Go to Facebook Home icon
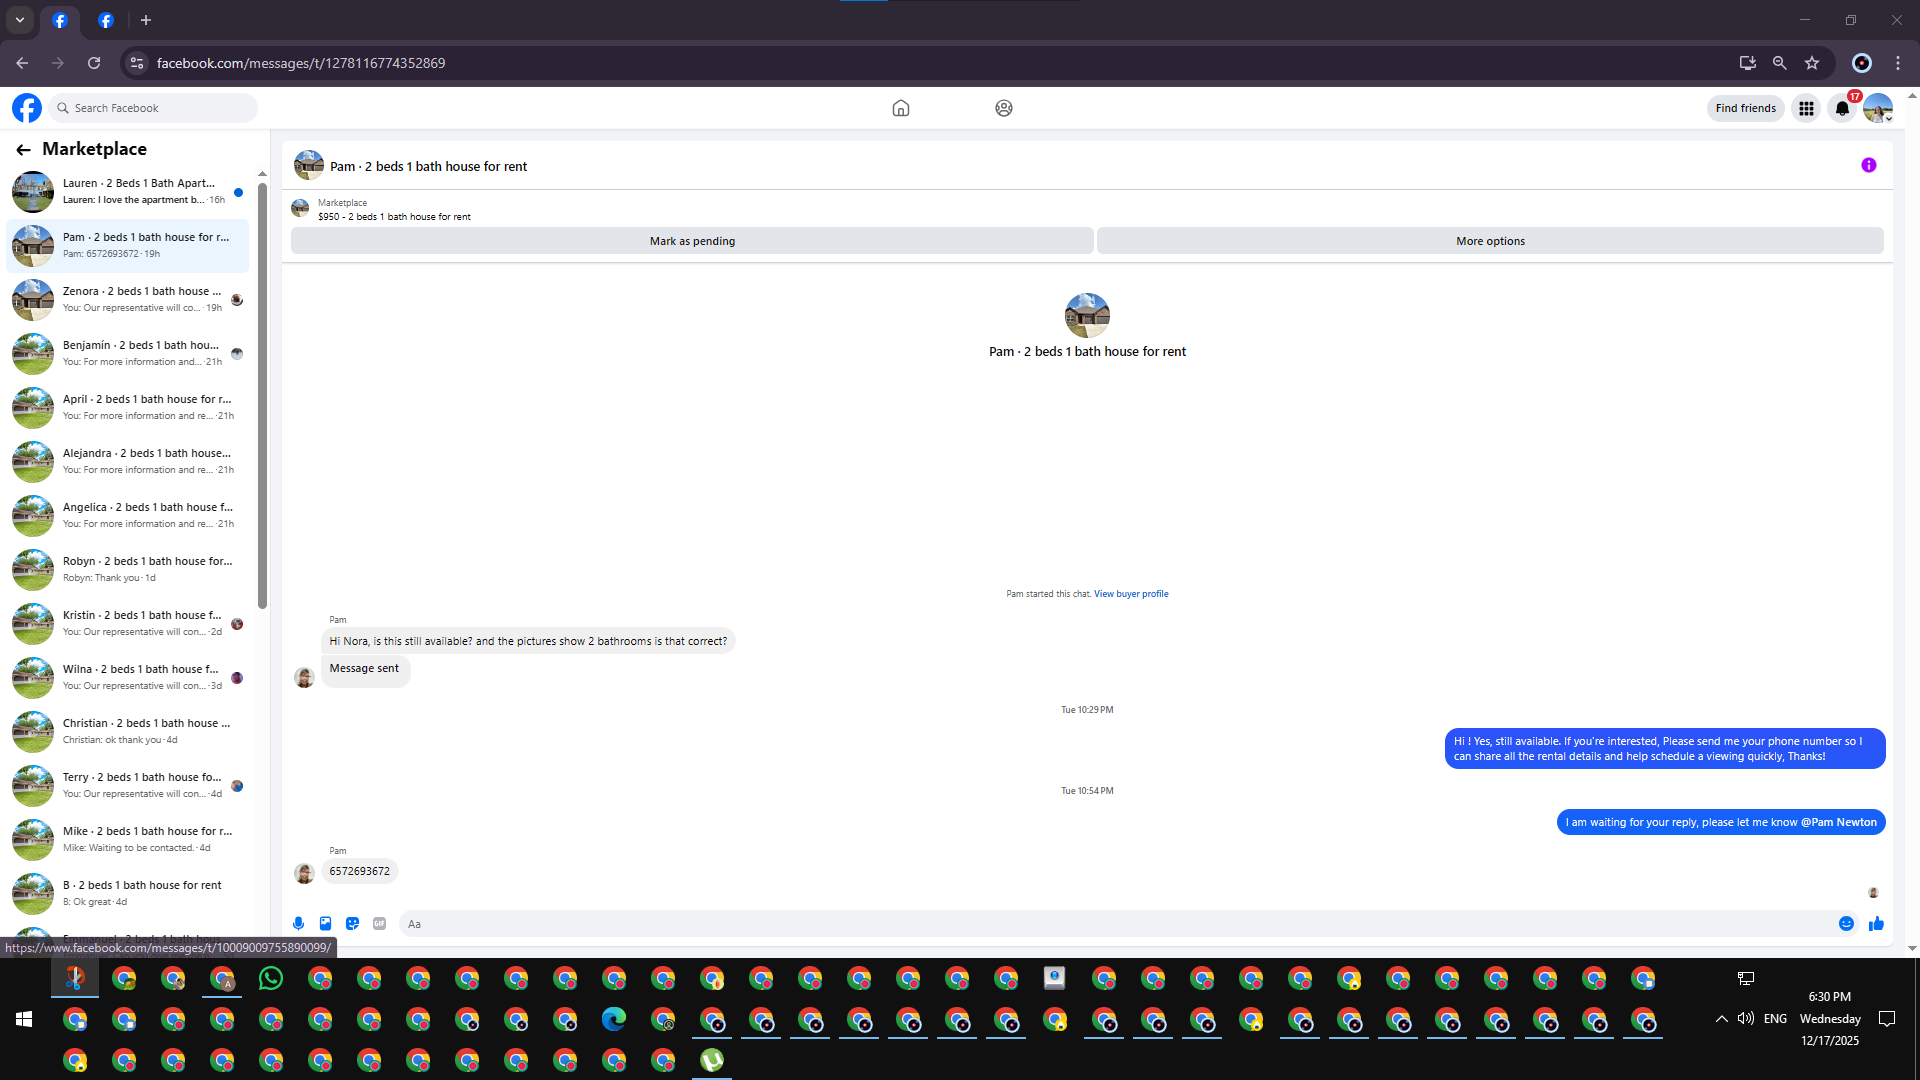The width and height of the screenshot is (1920, 1080). [900, 109]
